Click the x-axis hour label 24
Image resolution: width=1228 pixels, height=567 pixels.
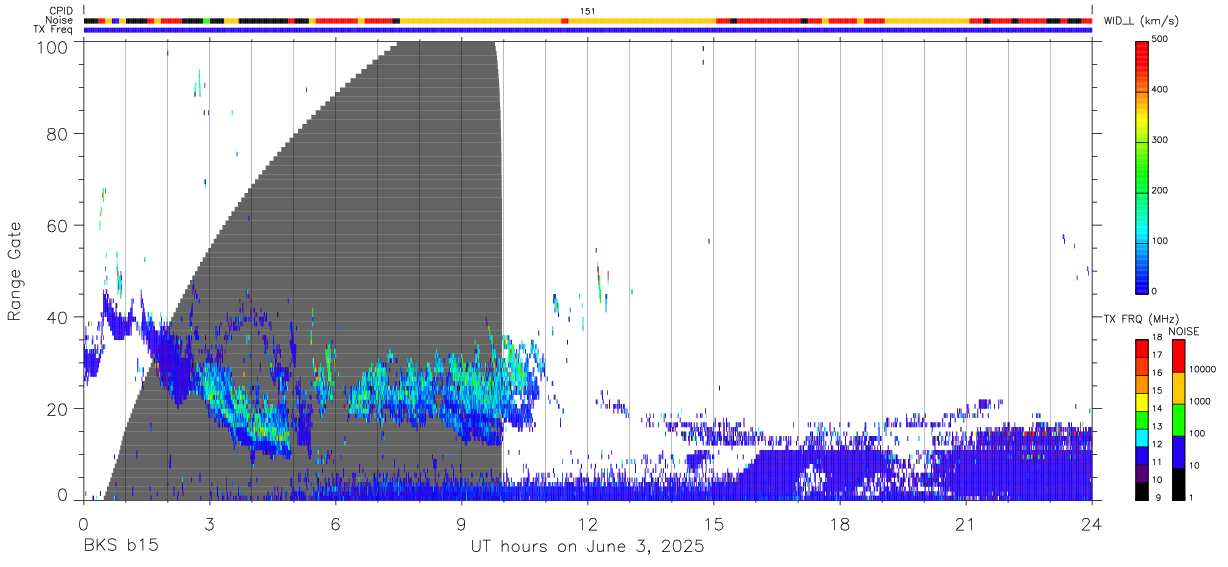pos(1091,524)
